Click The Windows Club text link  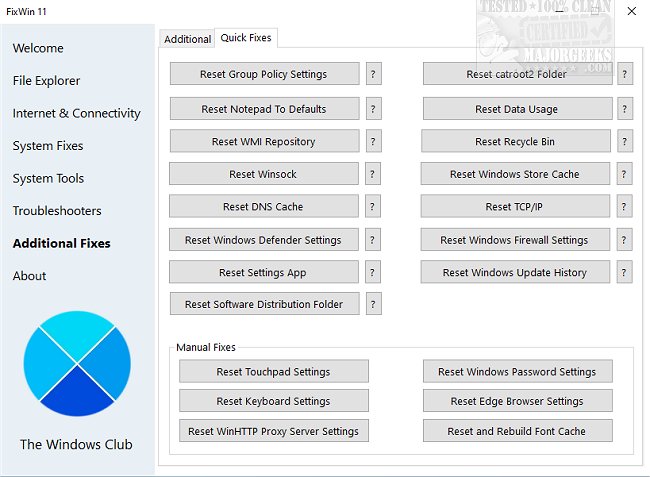(x=76, y=444)
